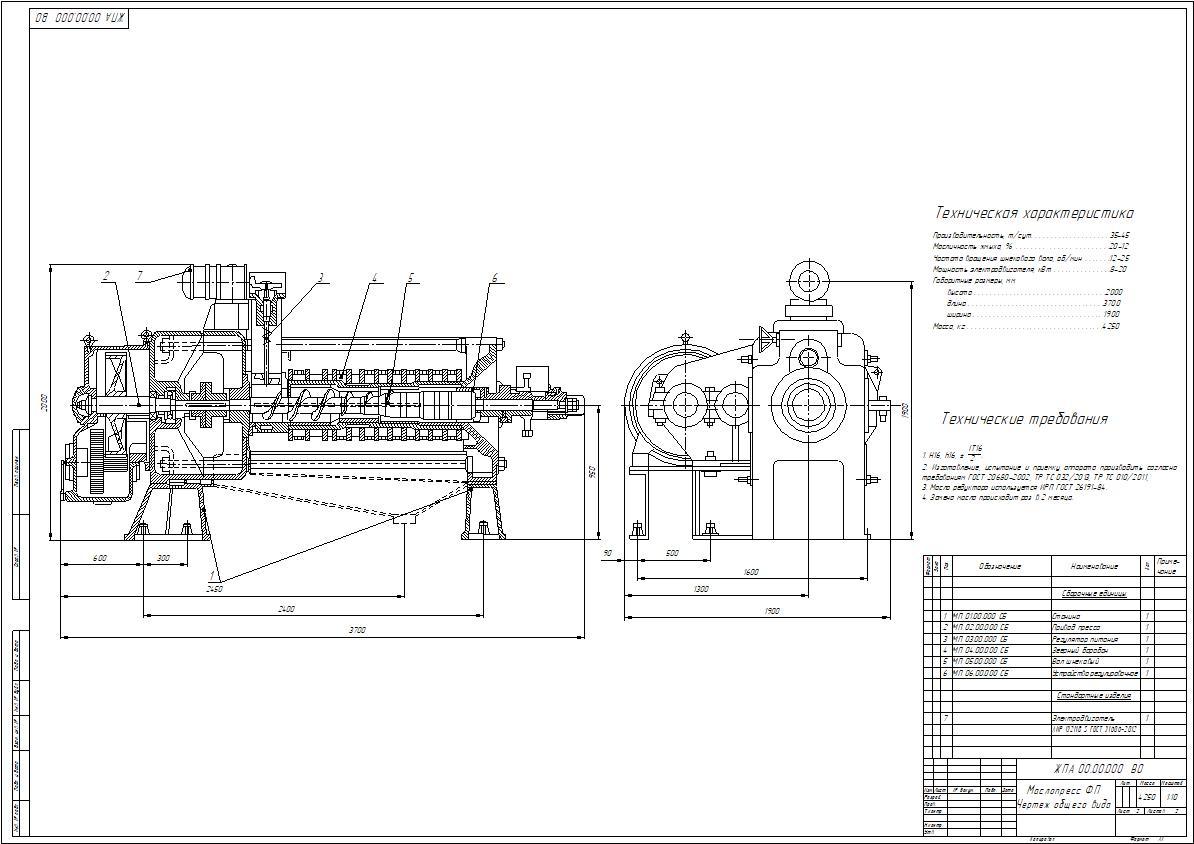Click callout number 1 below the frame

point(212,574)
